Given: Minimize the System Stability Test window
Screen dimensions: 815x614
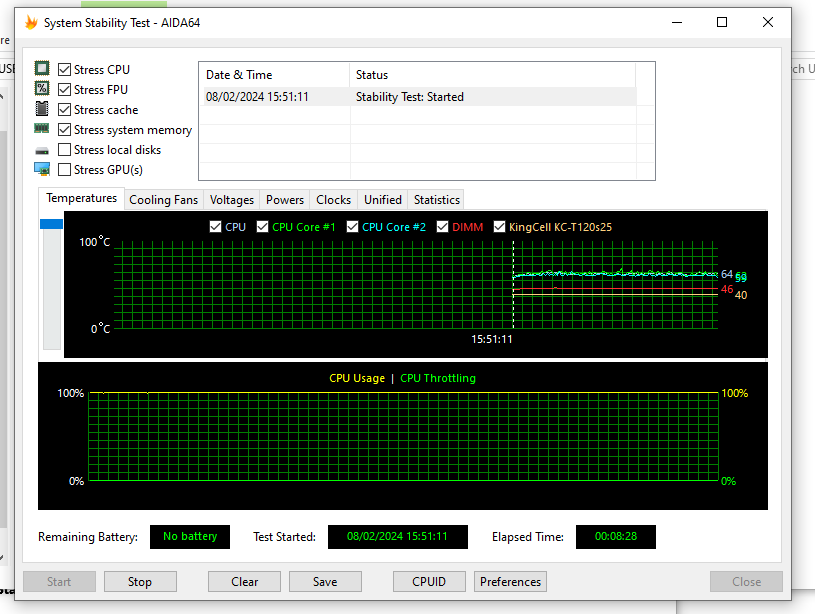Looking at the screenshot, I should pyautogui.click(x=677, y=22).
